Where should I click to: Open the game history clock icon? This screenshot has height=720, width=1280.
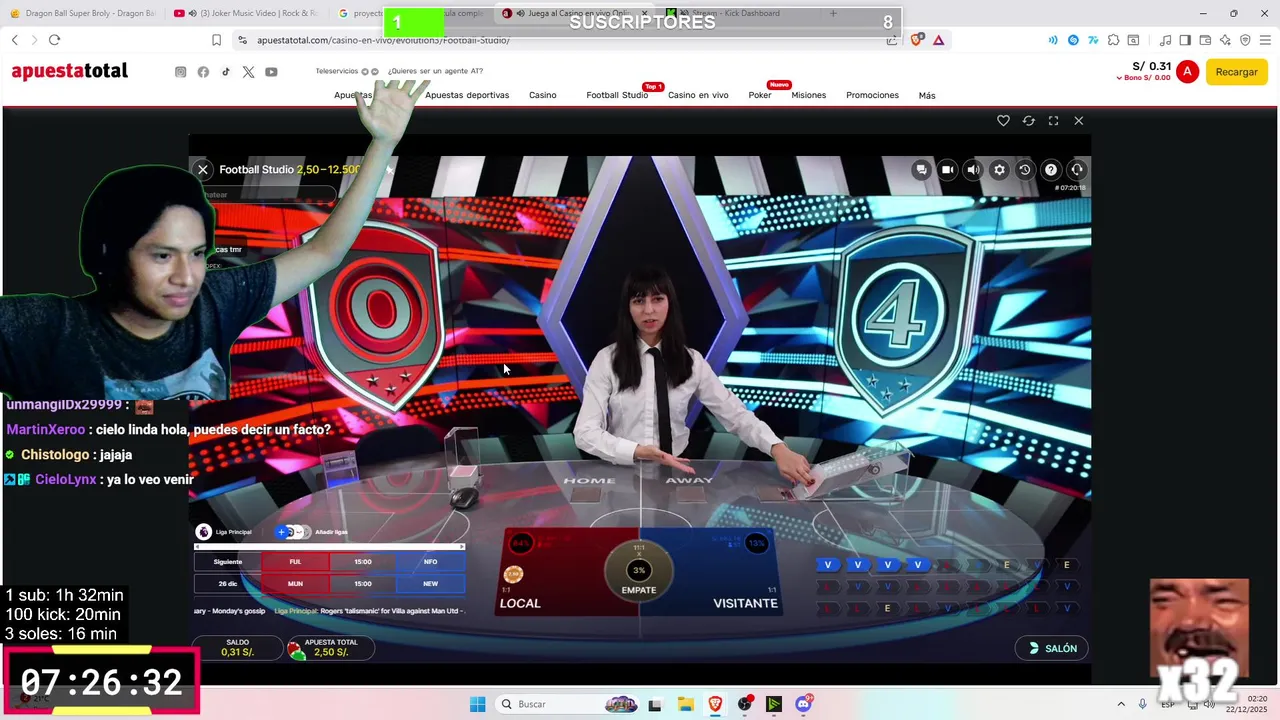pos(1025,170)
